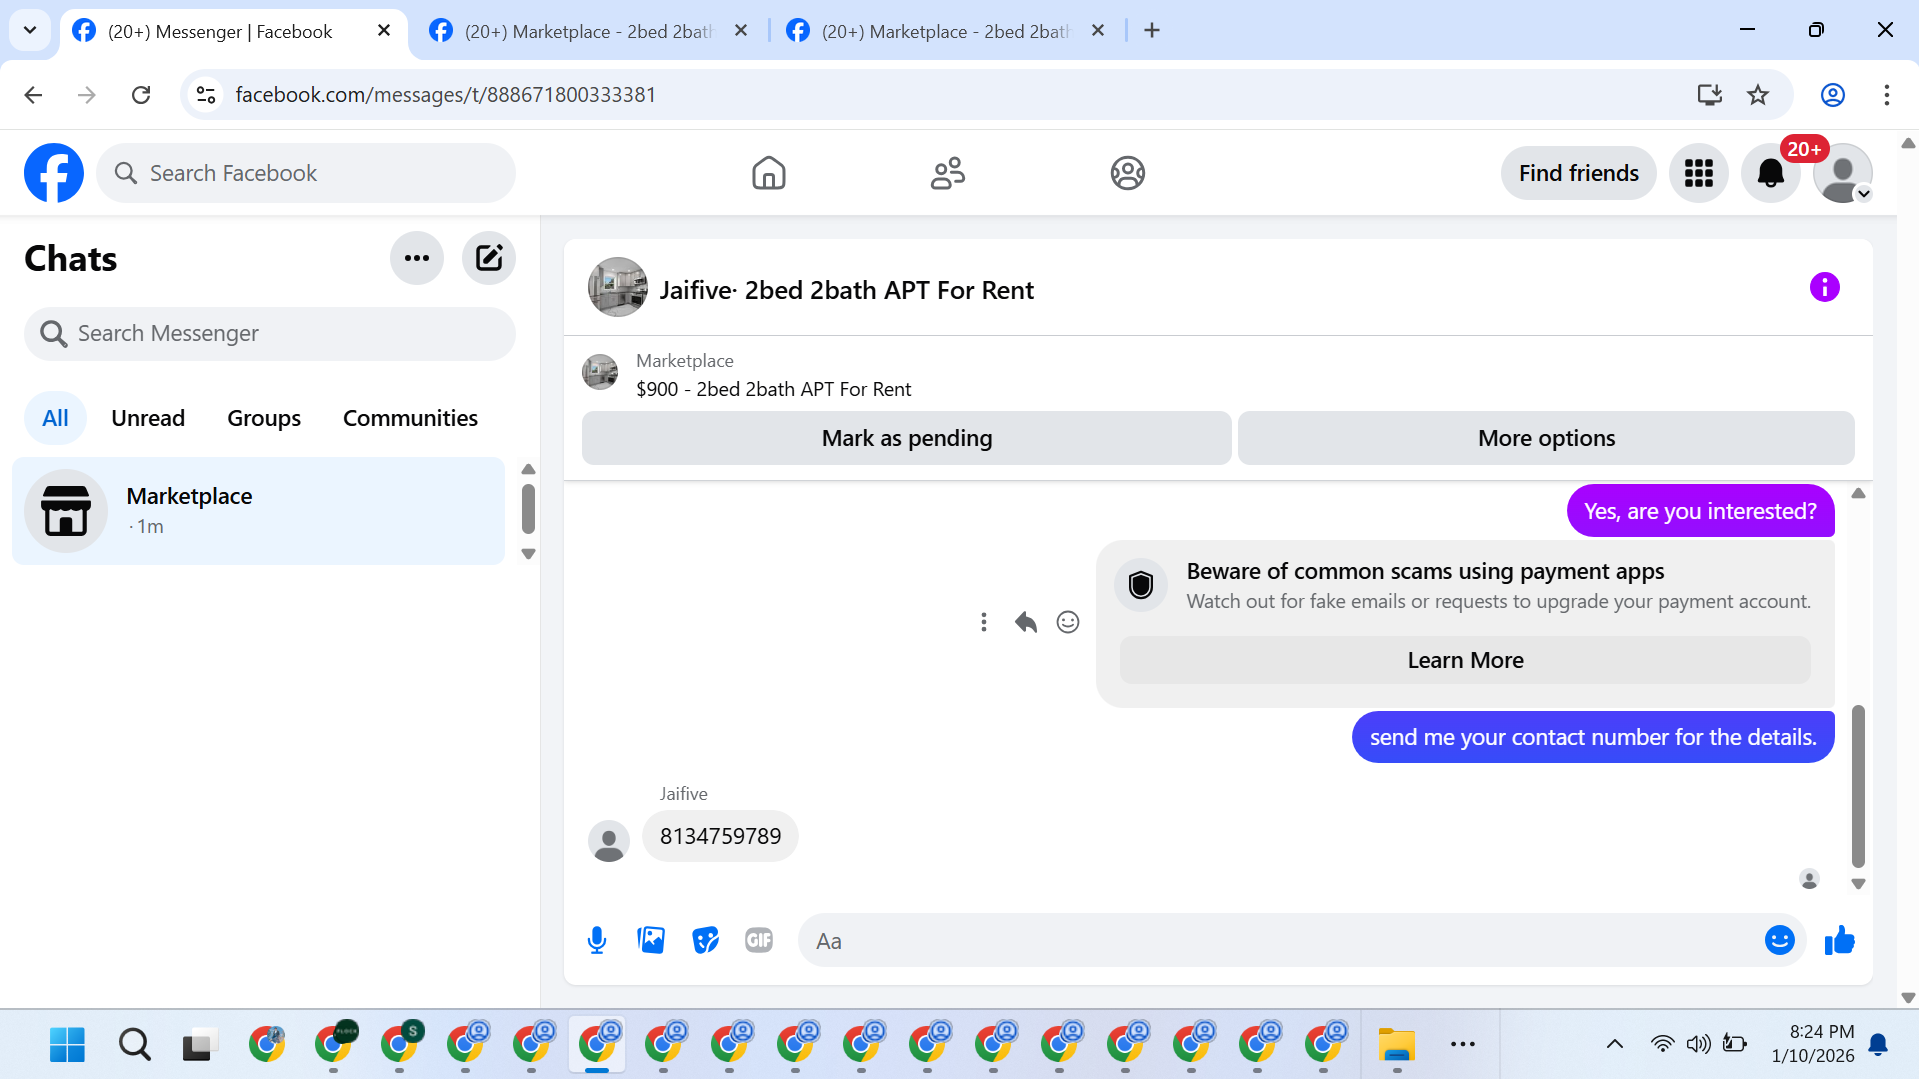Image resolution: width=1919 pixels, height=1079 pixels.
Task: Send a thumbs up like
Action: 1839,940
